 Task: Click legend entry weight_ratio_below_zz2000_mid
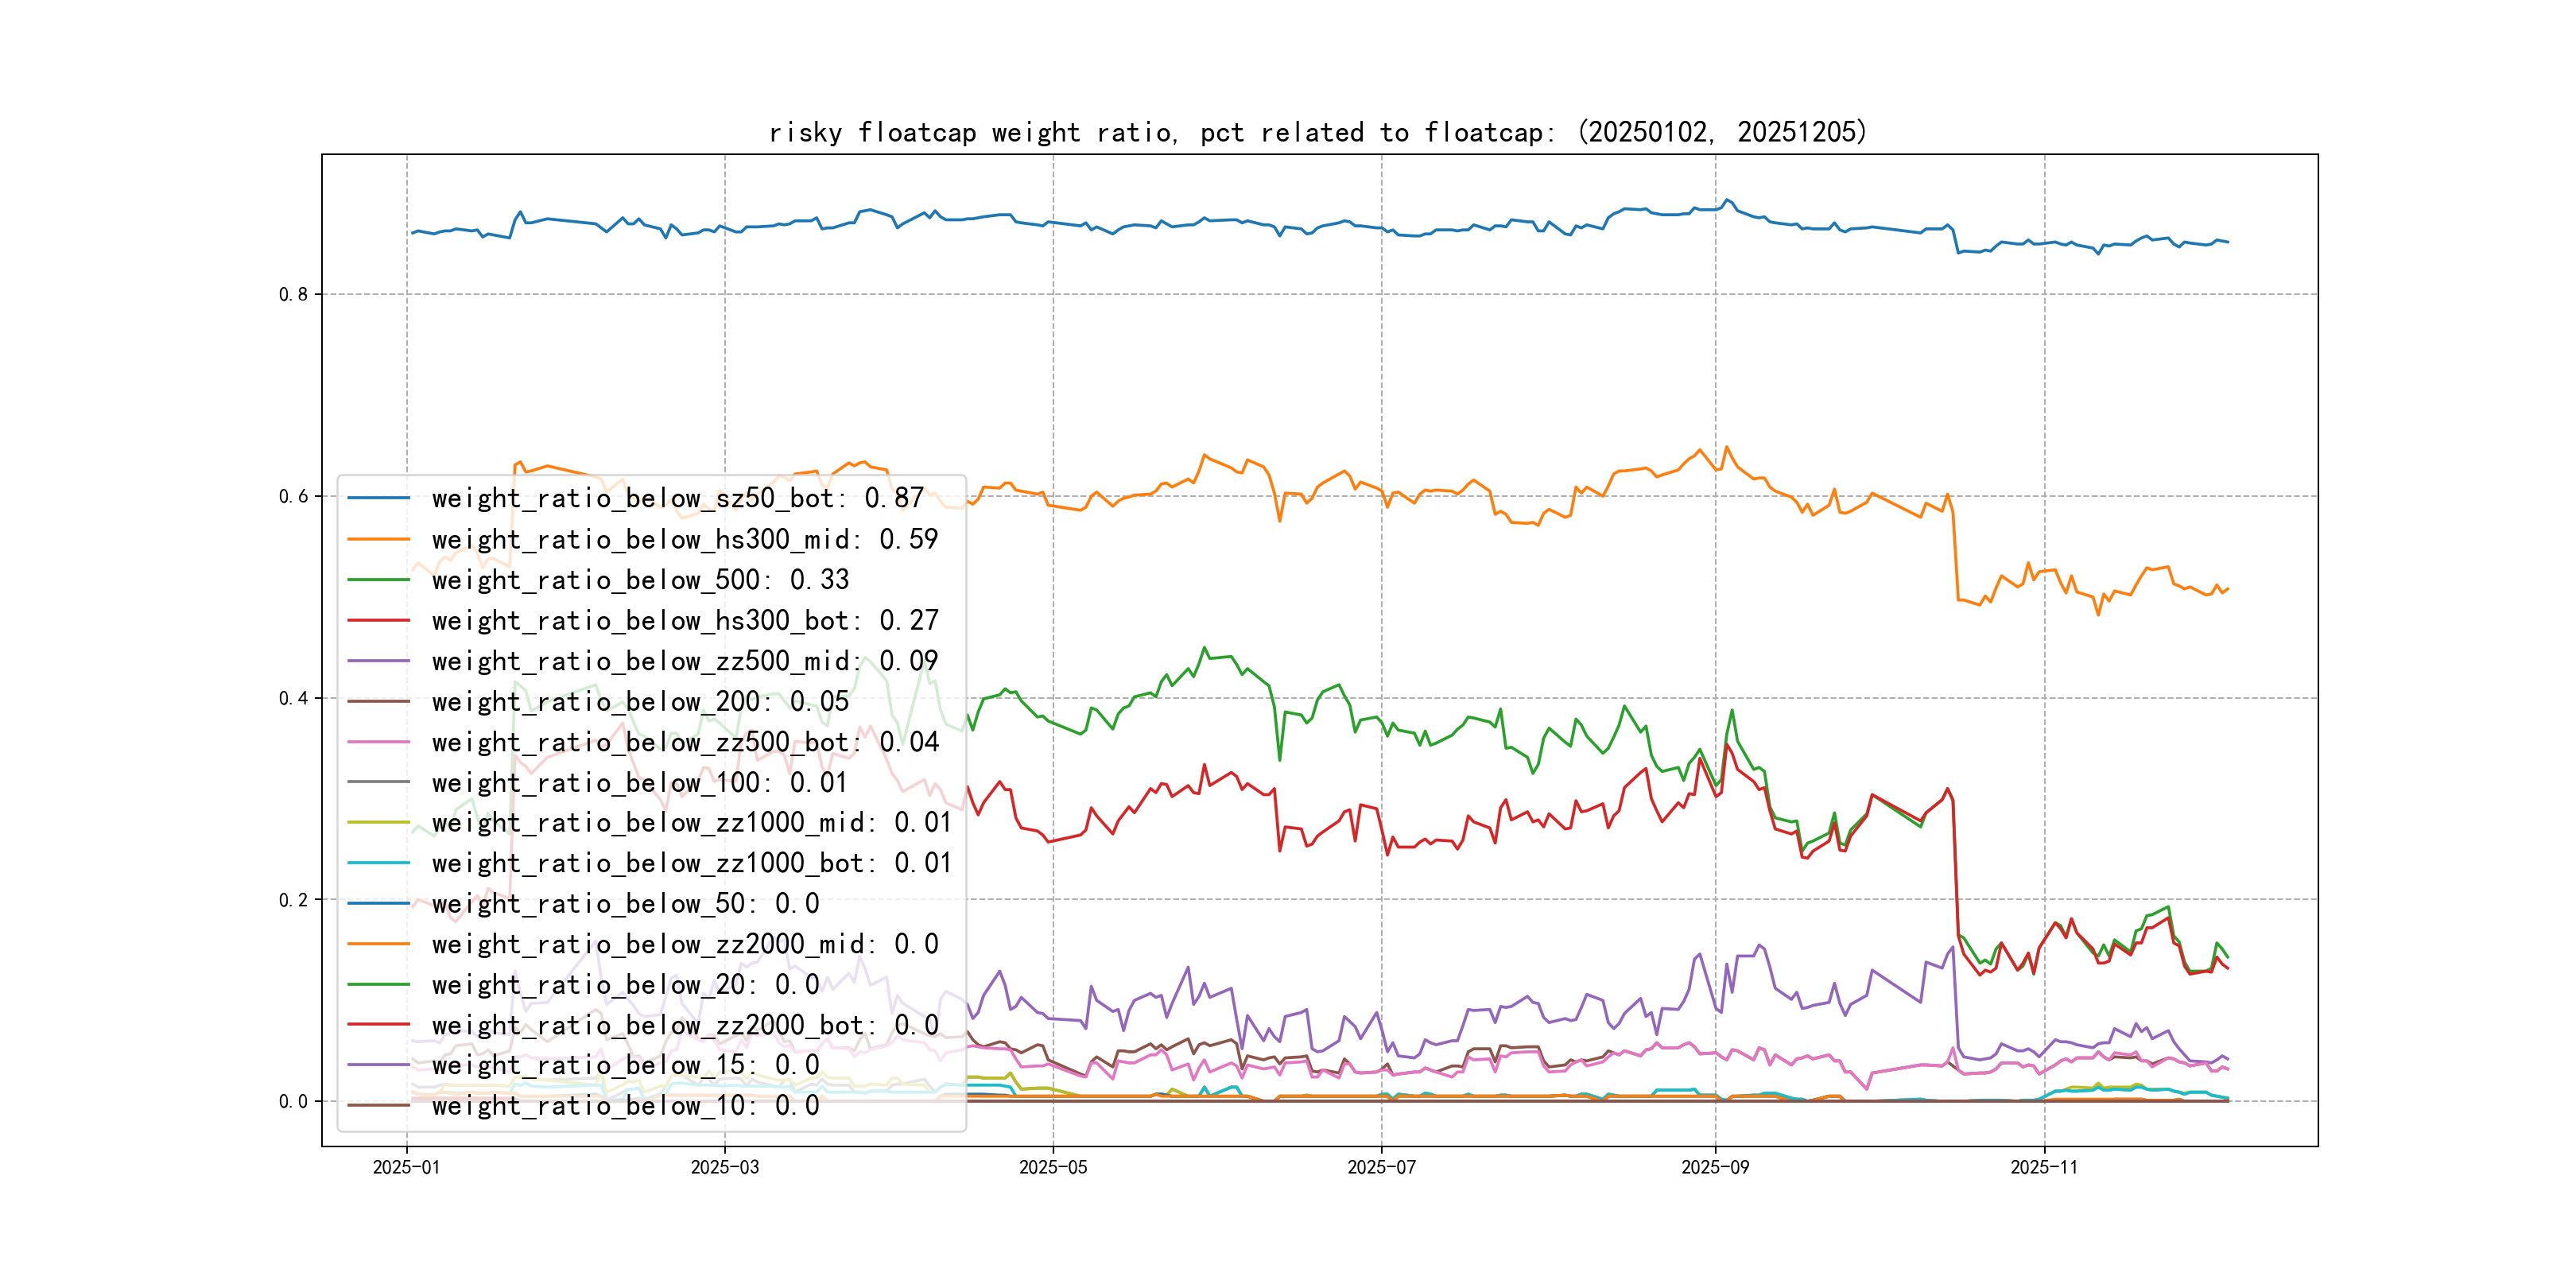[x=685, y=944]
